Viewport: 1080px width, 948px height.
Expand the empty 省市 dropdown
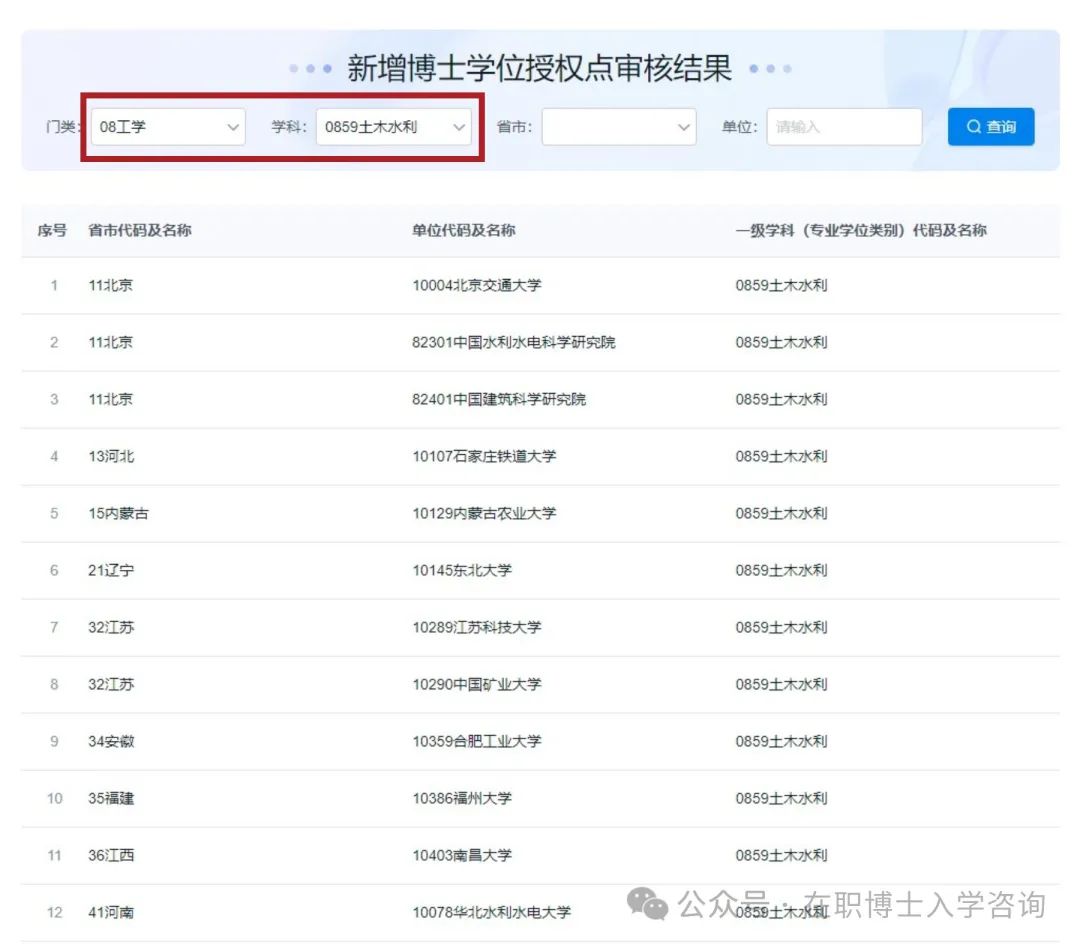pyautogui.click(x=618, y=127)
